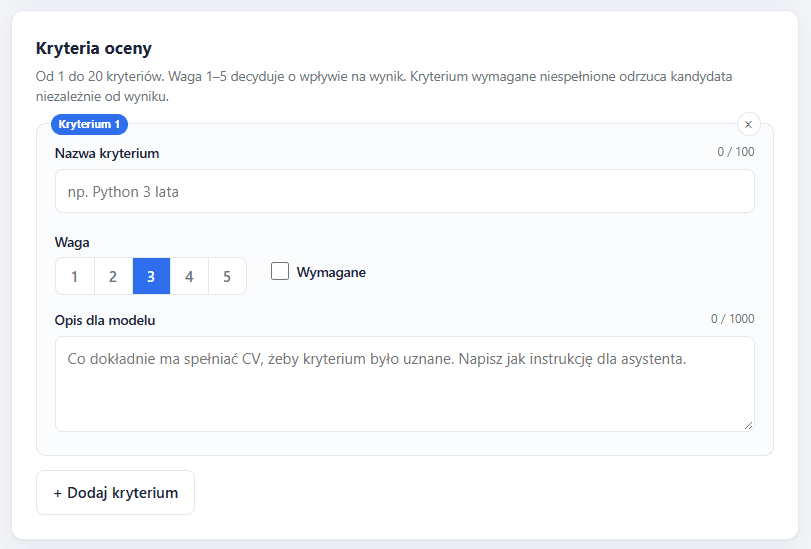The image size is (811, 549).
Task: Pick weight 5
Action: [x=227, y=276]
